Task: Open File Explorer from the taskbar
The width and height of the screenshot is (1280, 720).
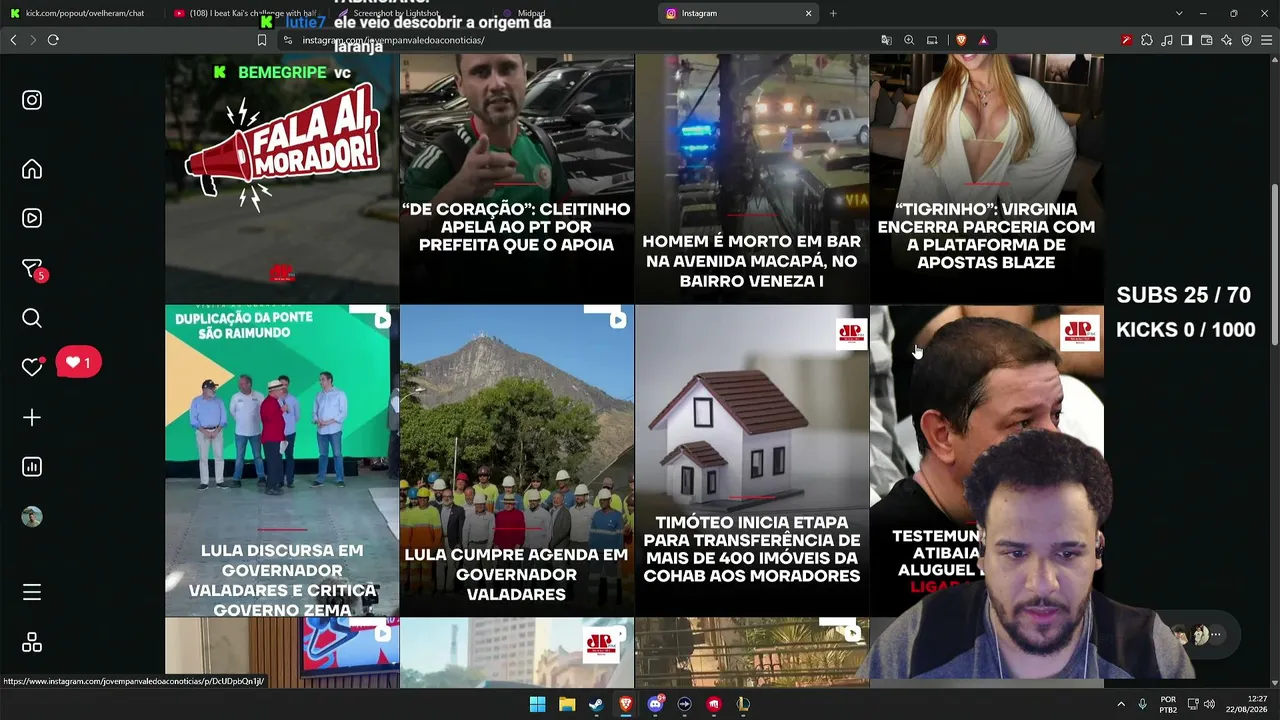Action: (x=567, y=704)
